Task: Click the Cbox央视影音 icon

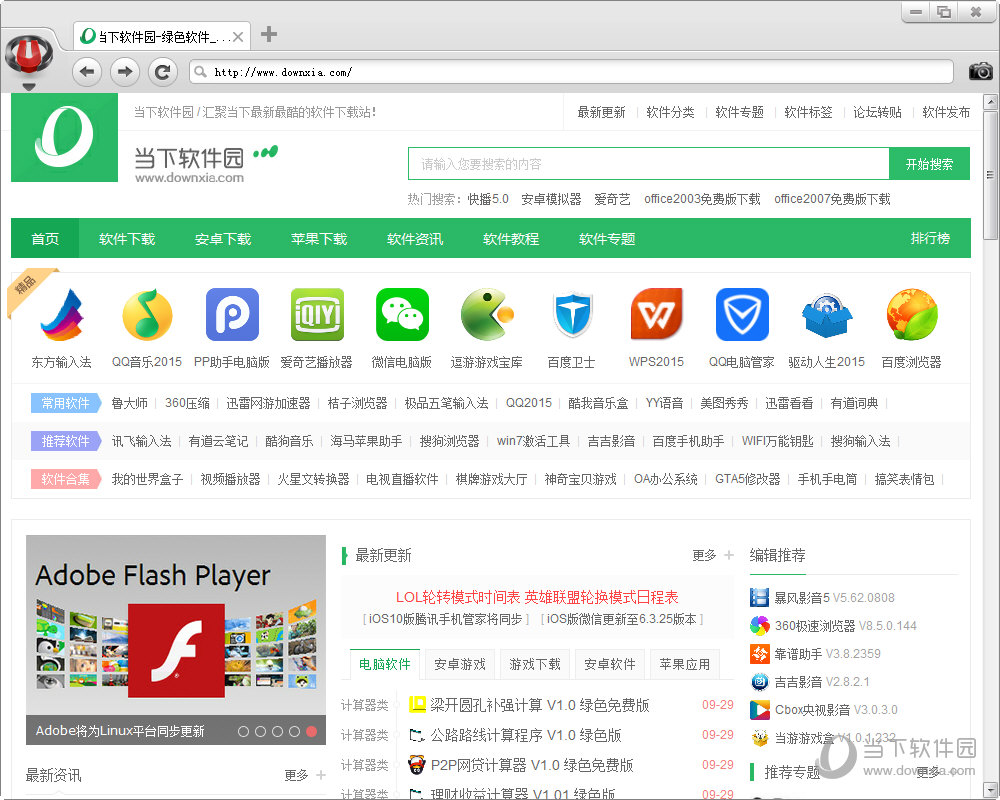Action: (x=760, y=709)
